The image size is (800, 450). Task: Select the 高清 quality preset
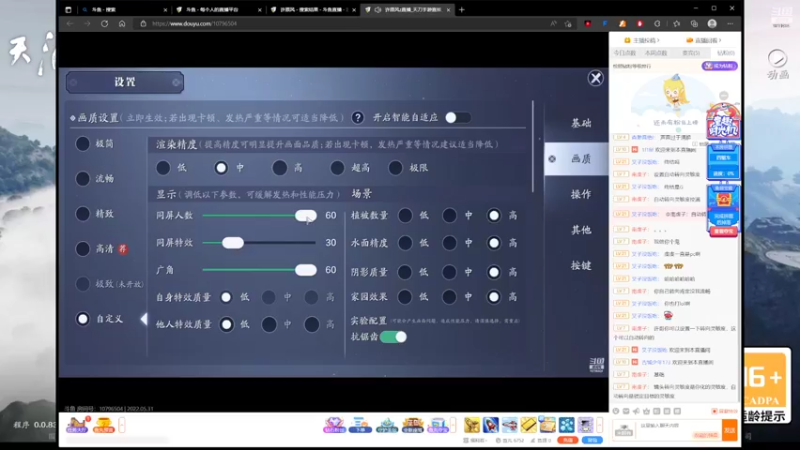click(83, 249)
